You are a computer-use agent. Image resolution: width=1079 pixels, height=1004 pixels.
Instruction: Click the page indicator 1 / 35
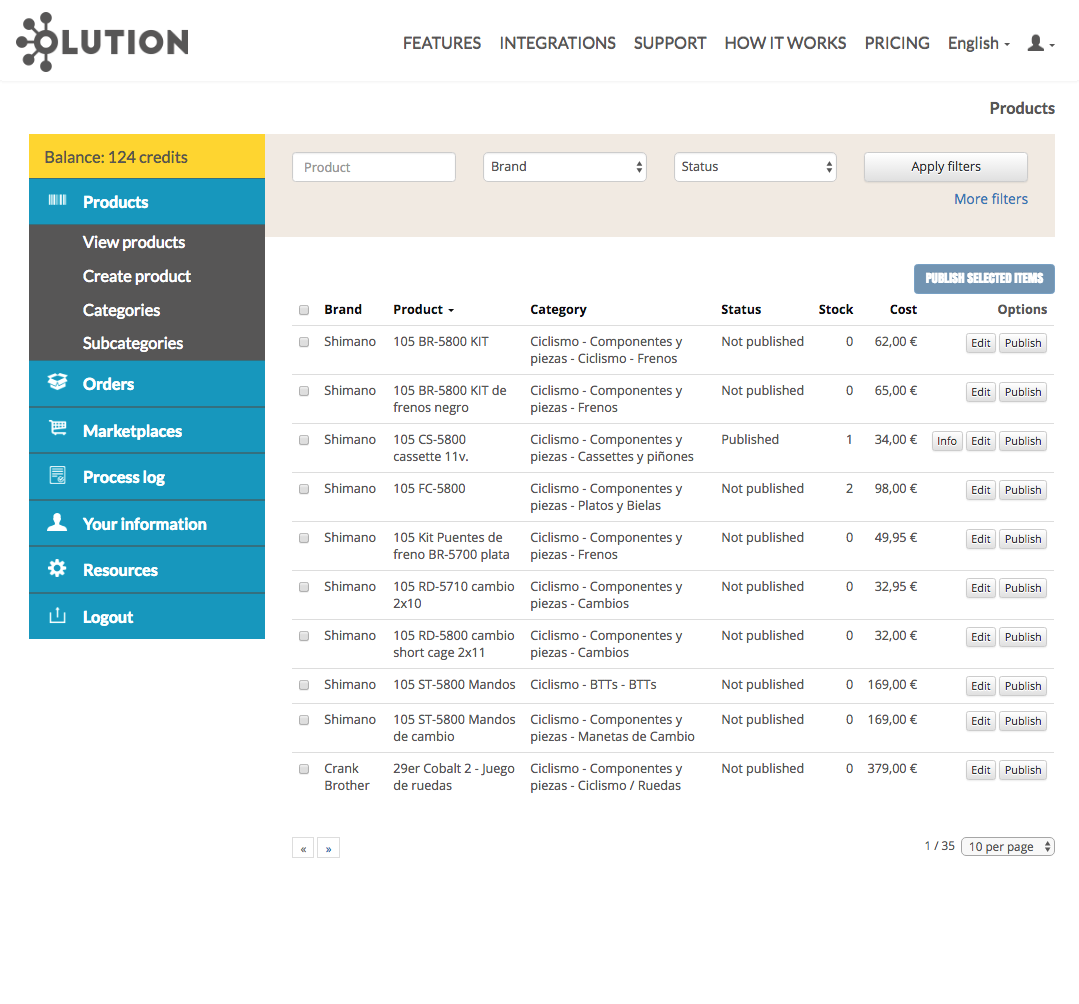[939, 846]
